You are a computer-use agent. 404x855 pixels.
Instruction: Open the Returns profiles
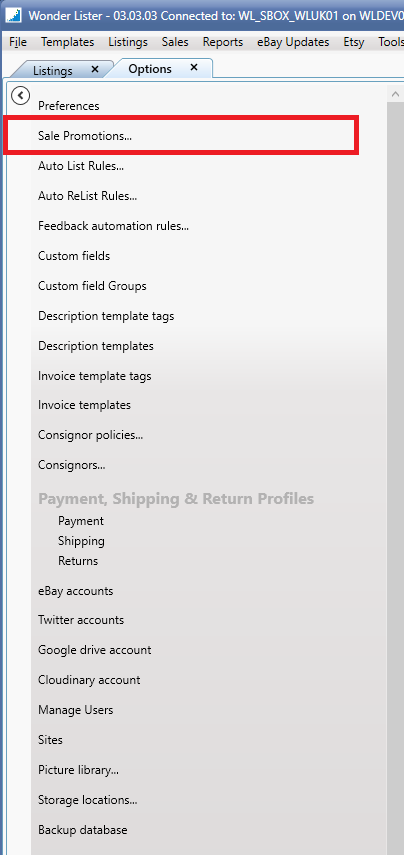(78, 561)
